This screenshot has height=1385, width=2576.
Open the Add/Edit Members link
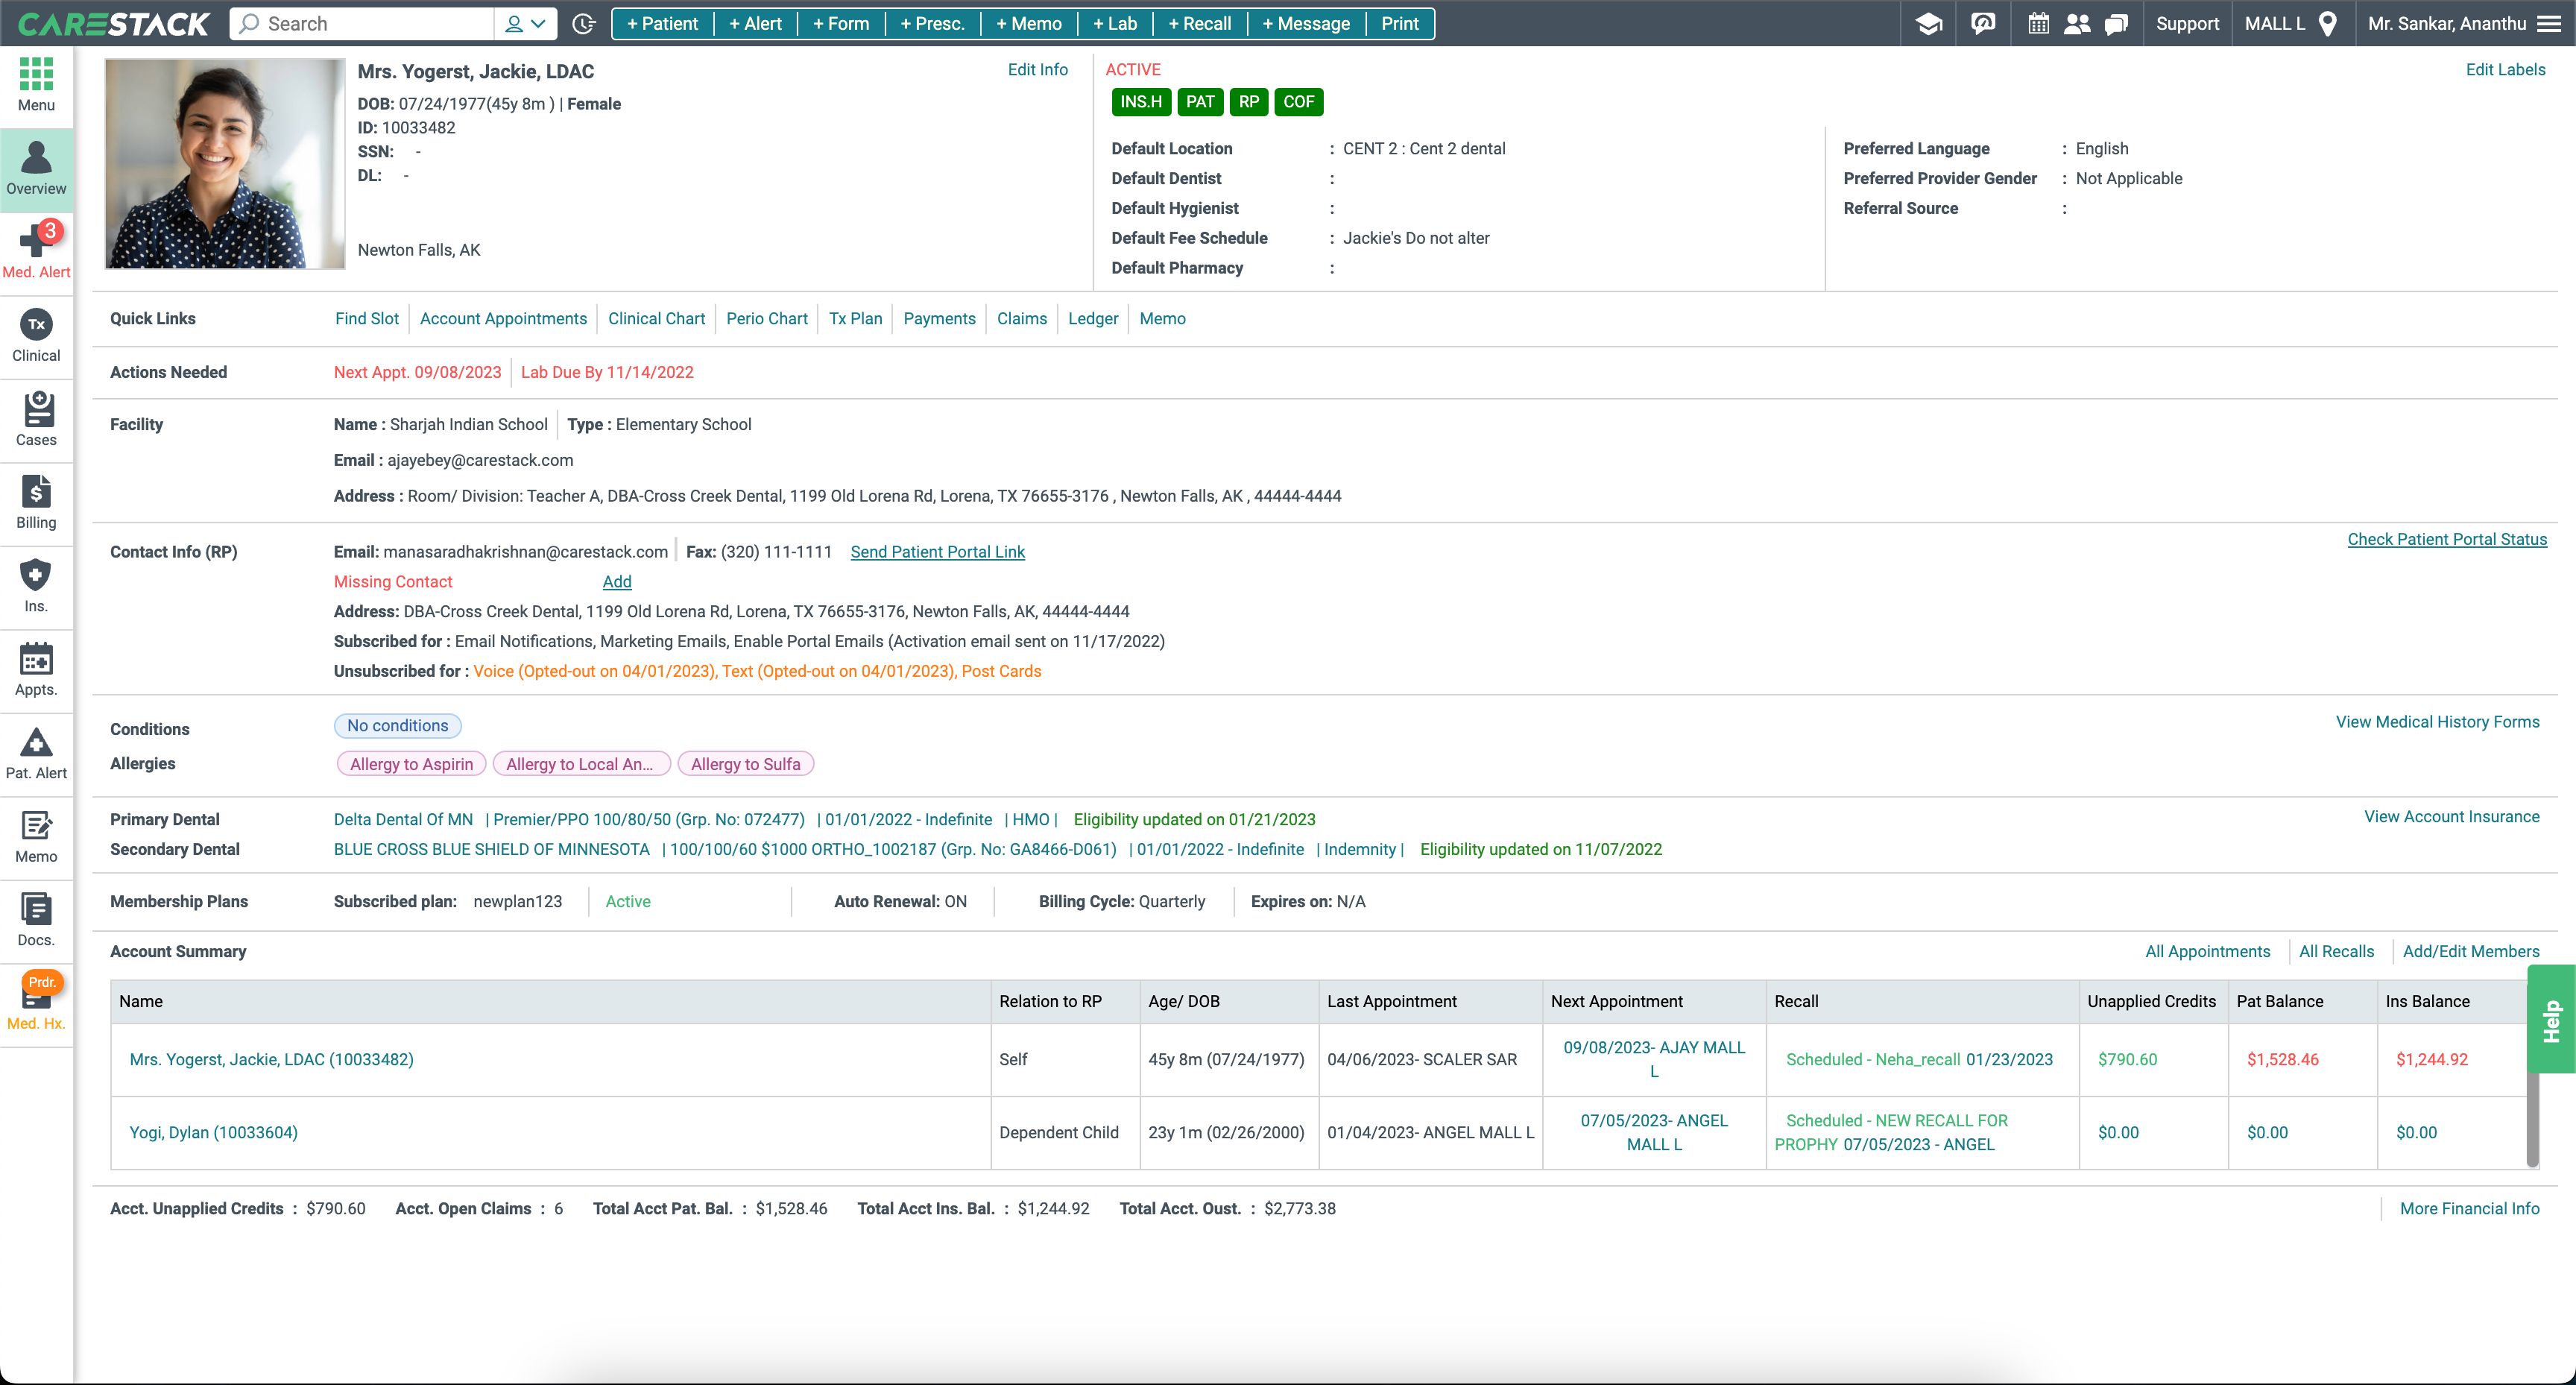[2471, 951]
